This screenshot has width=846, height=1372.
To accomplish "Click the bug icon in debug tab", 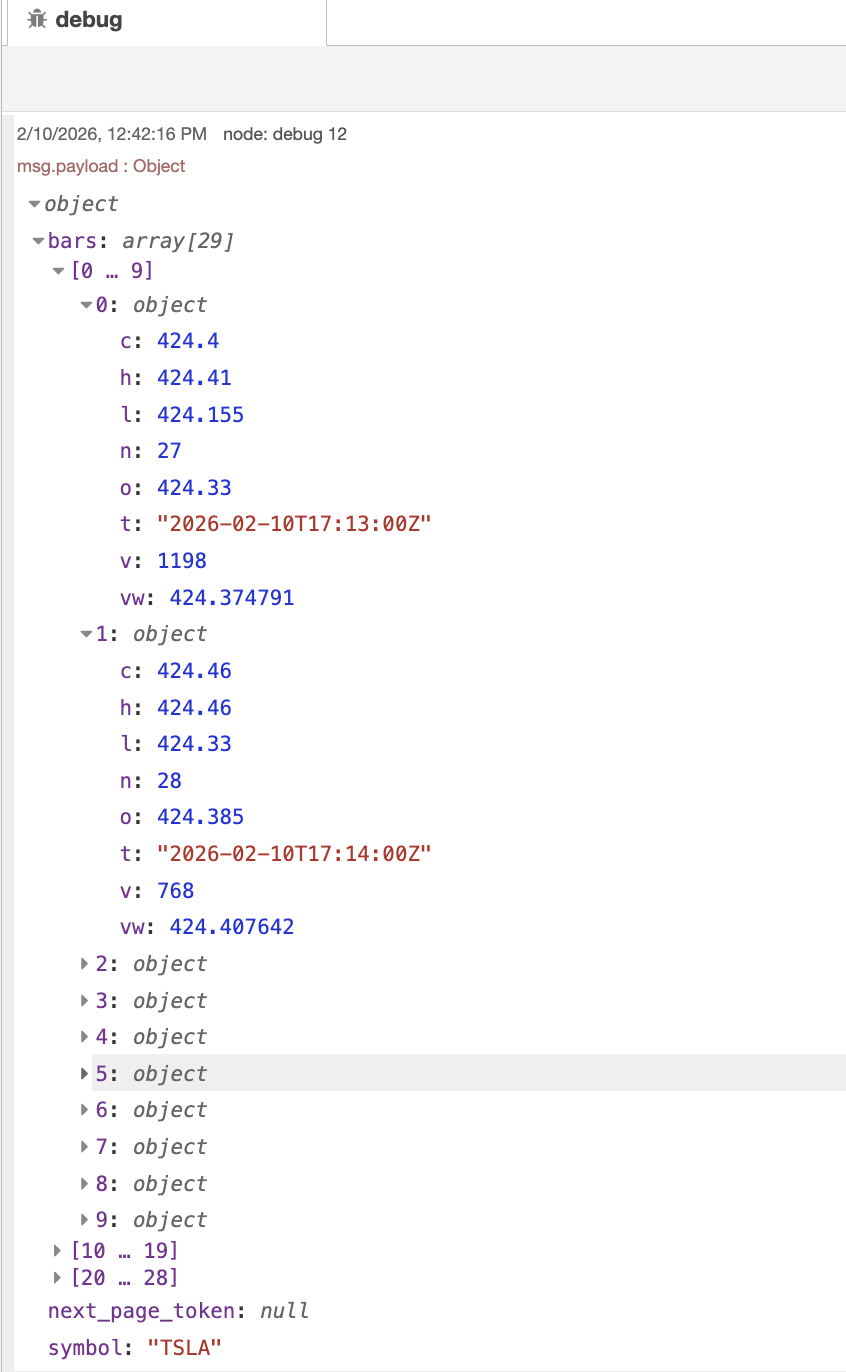I will (x=37, y=20).
